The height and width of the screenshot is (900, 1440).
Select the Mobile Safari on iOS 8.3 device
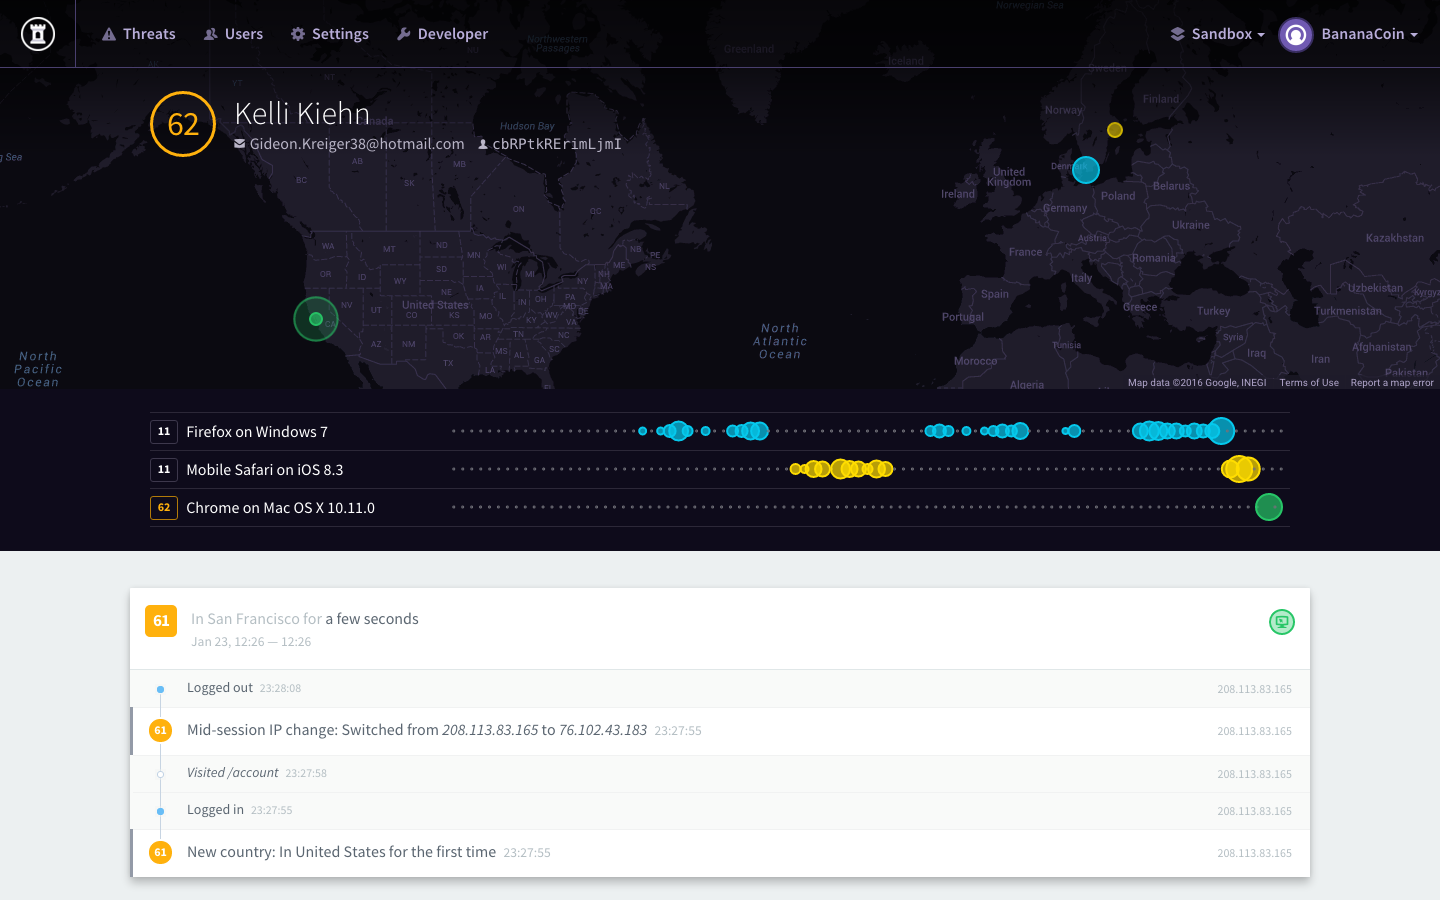coord(264,470)
